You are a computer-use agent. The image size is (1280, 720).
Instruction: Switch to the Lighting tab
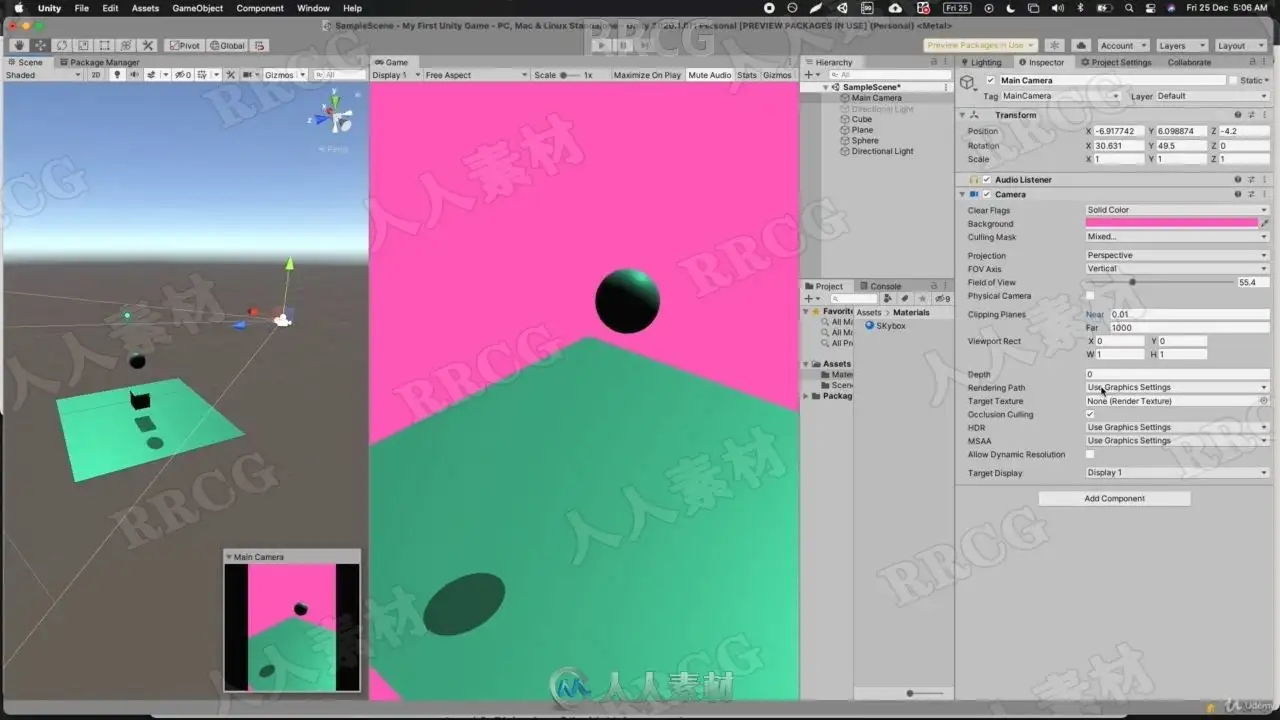click(981, 62)
